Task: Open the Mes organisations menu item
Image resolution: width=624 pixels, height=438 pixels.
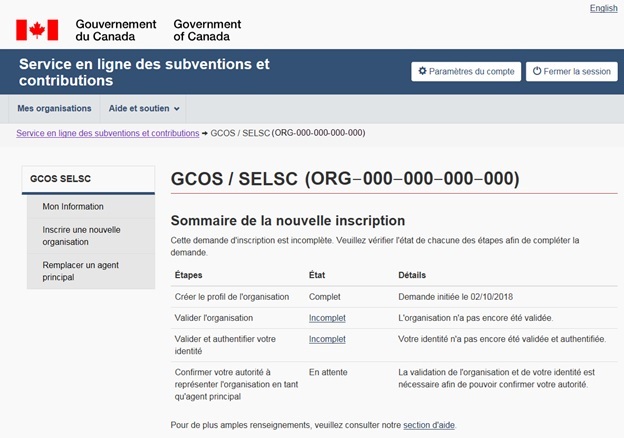Action: [54, 108]
